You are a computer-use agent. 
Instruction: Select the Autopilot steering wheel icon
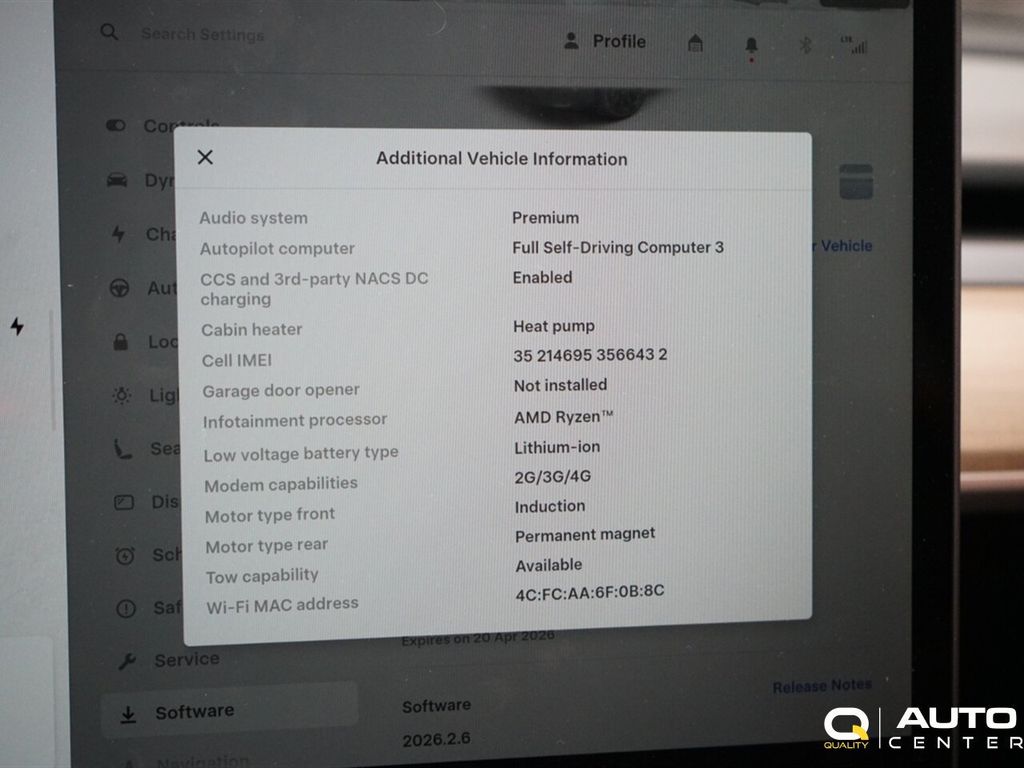119,288
